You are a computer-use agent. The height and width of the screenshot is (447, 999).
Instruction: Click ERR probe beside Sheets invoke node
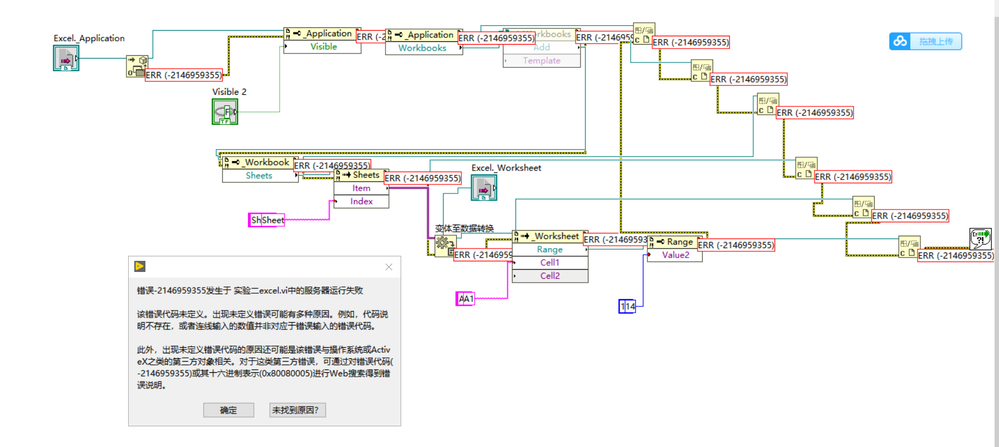pyautogui.click(x=422, y=178)
